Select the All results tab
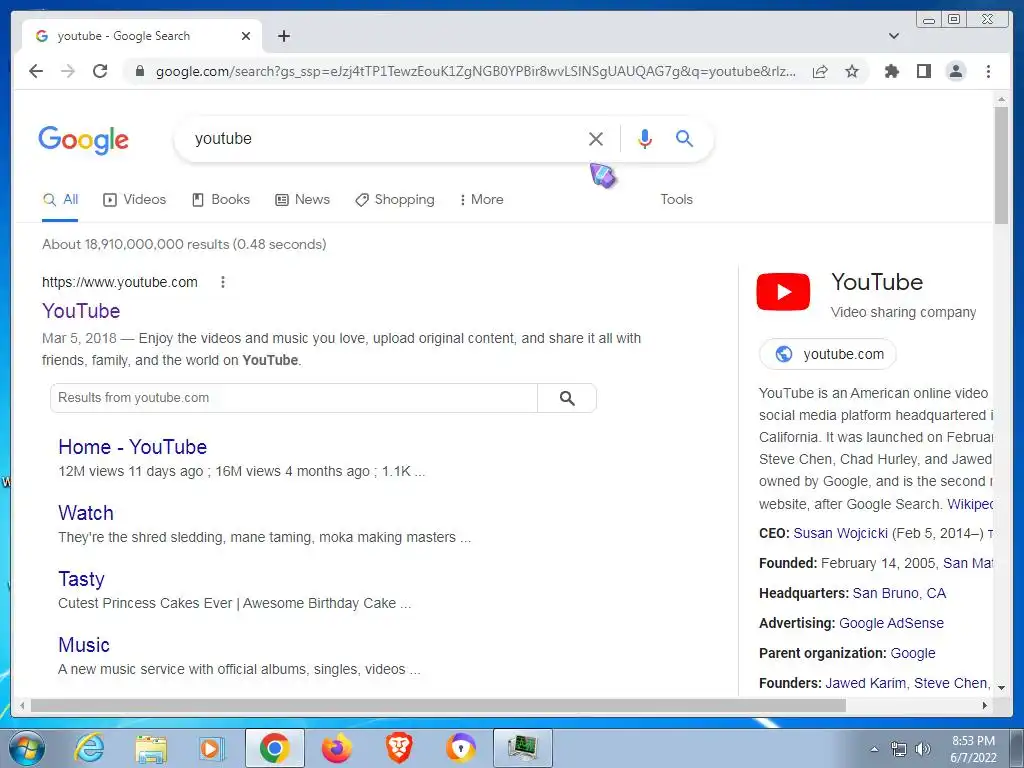This screenshot has height=768, width=1024. (60, 200)
